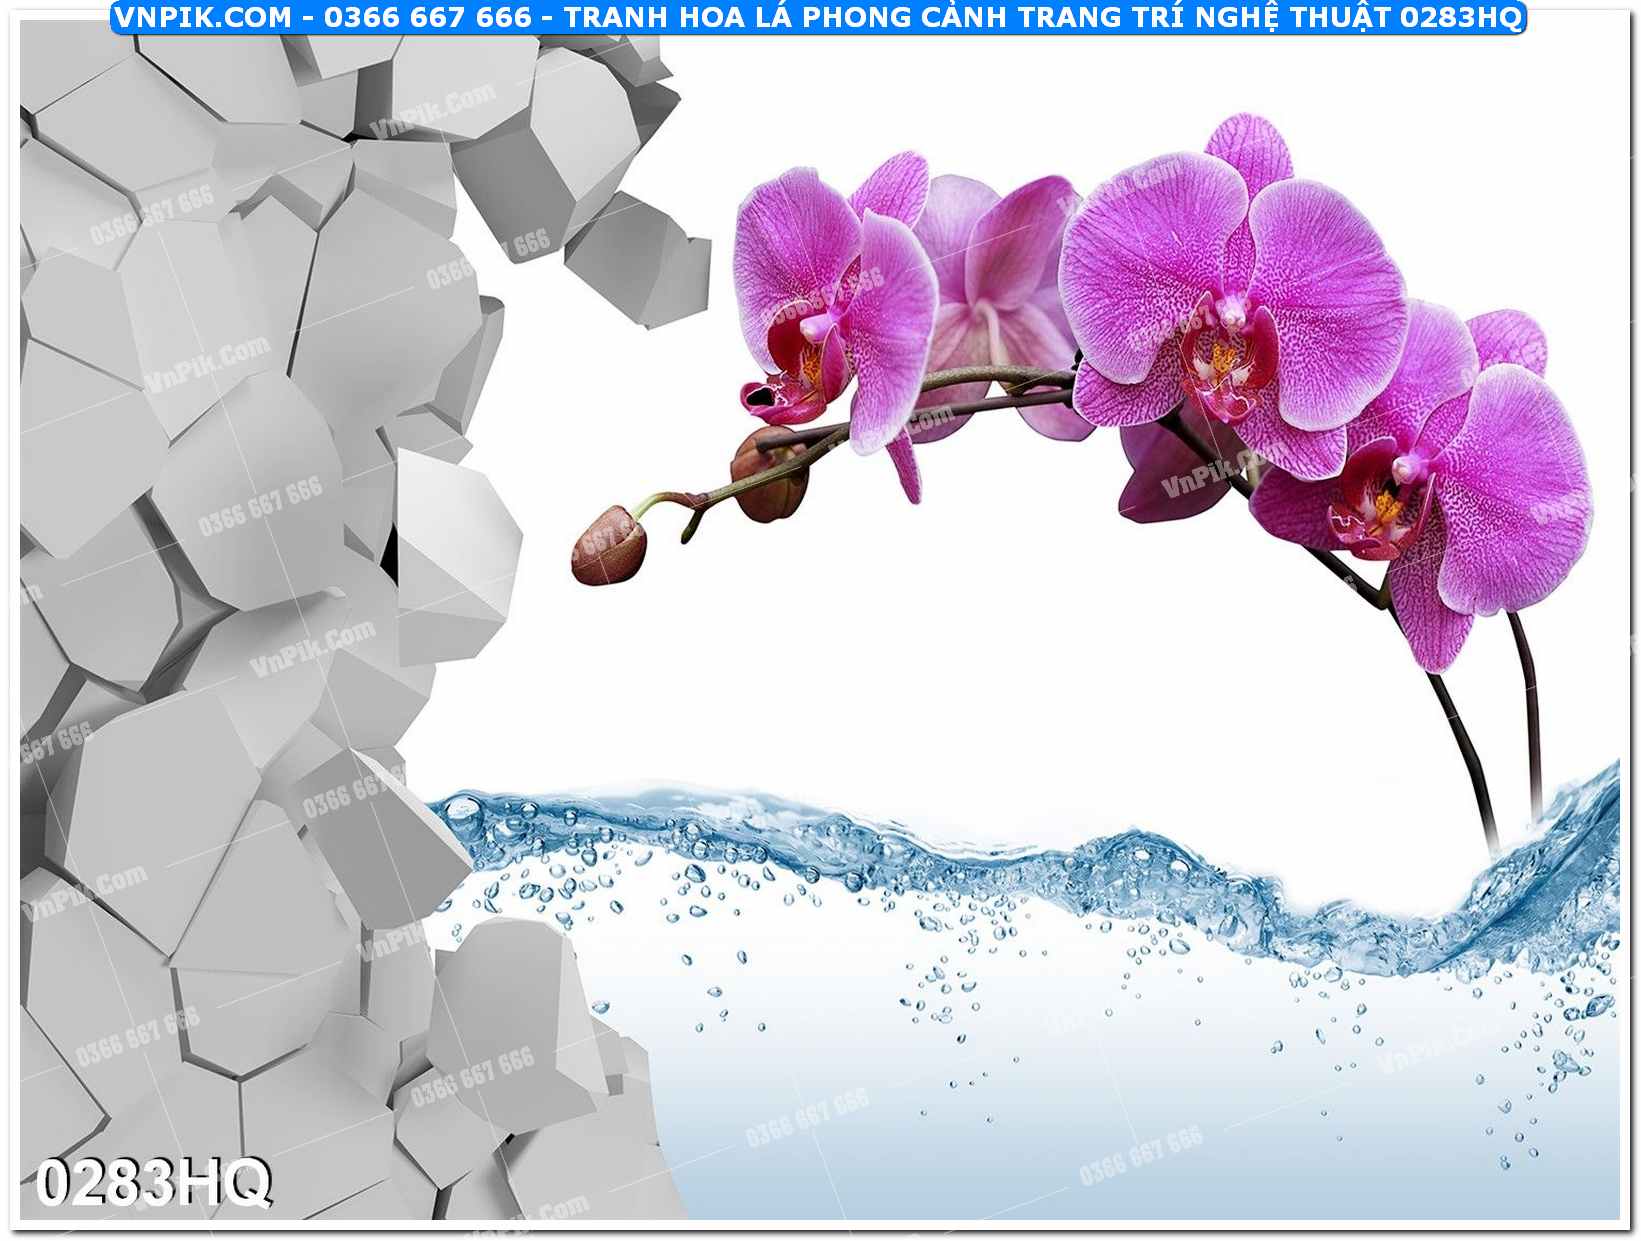This screenshot has height=1241, width=1641.
Task: Click the VNPIK.COM text in top banner
Action: [x=202, y=17]
